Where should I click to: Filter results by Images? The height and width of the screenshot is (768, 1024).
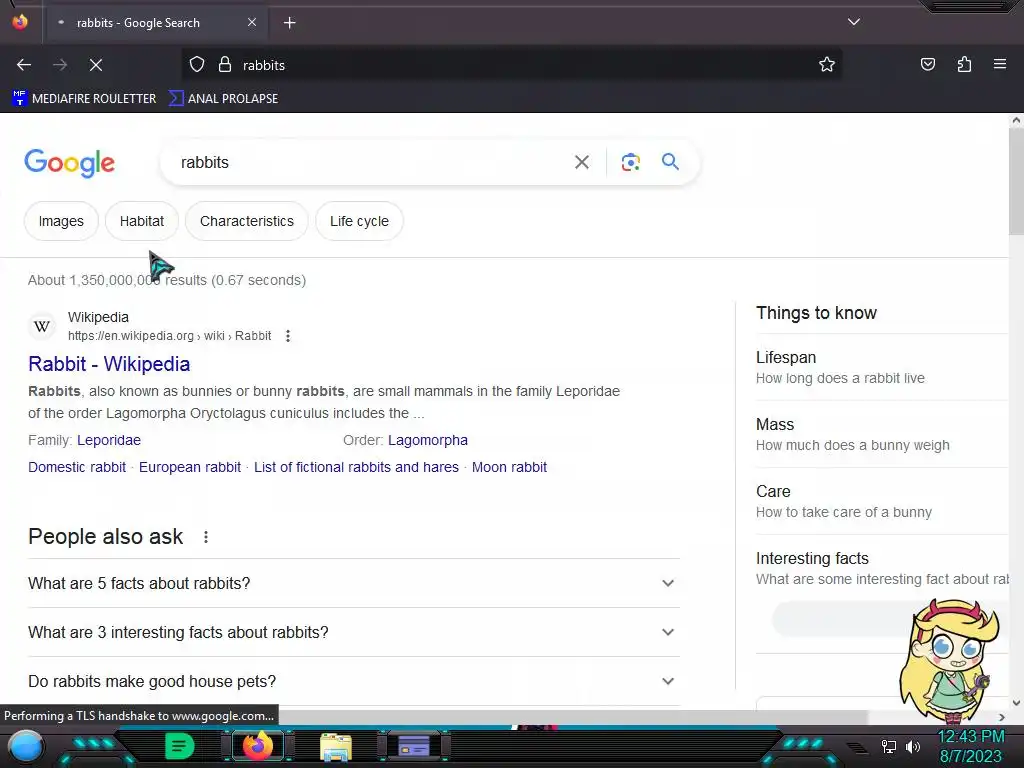point(61,221)
